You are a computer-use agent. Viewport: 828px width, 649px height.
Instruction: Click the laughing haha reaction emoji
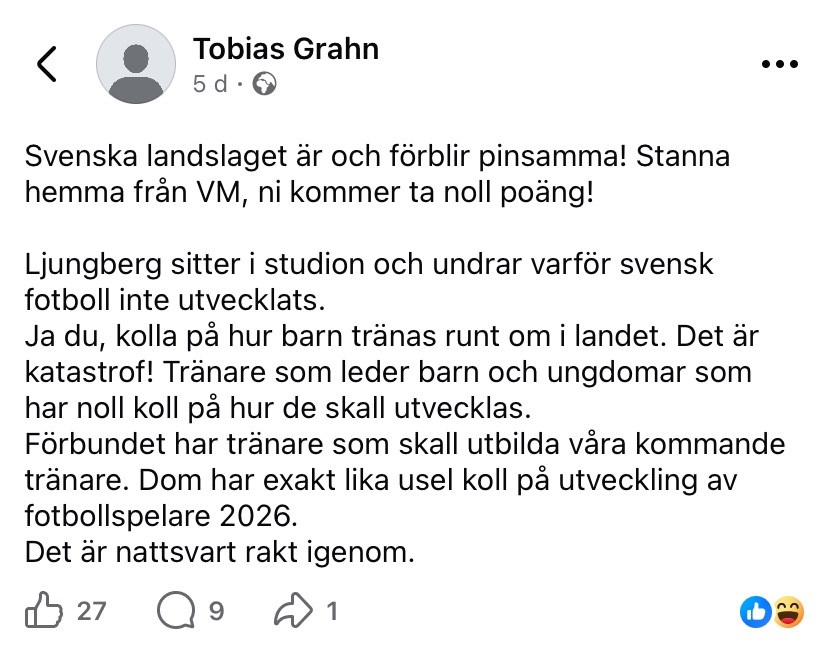pos(788,612)
